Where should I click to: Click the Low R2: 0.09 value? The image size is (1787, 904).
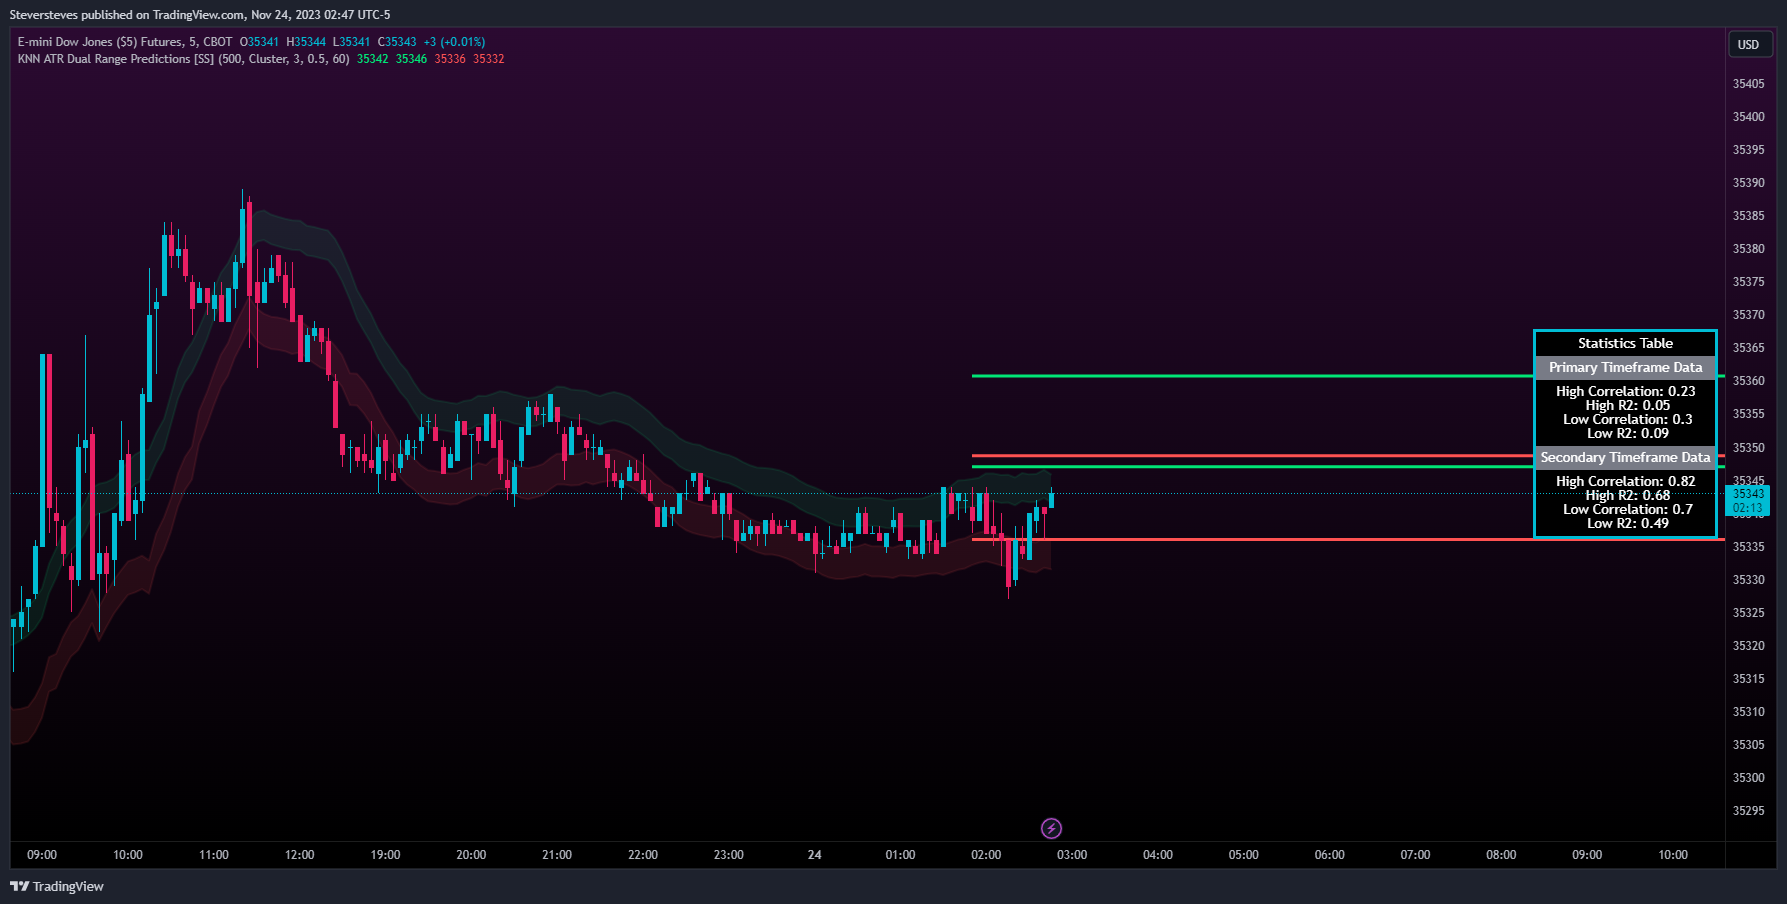pyautogui.click(x=1627, y=433)
